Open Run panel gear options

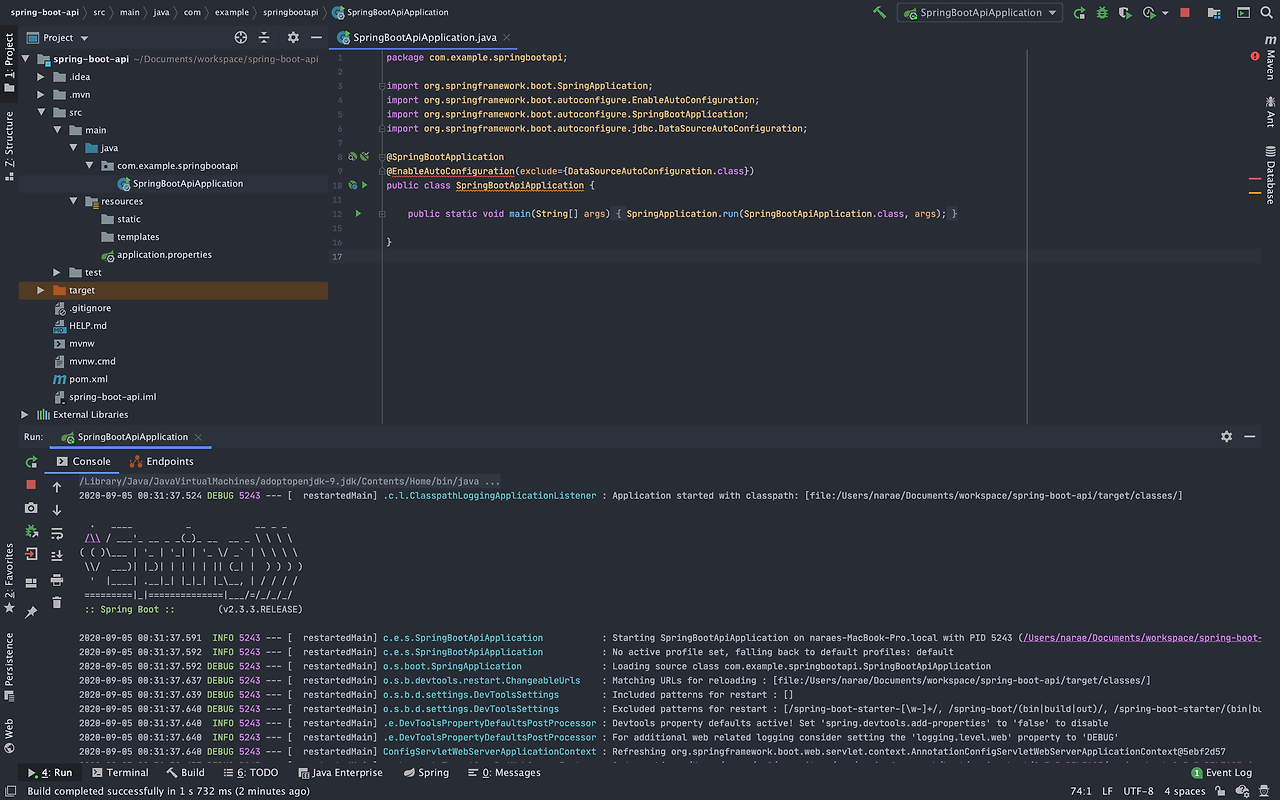point(1226,437)
